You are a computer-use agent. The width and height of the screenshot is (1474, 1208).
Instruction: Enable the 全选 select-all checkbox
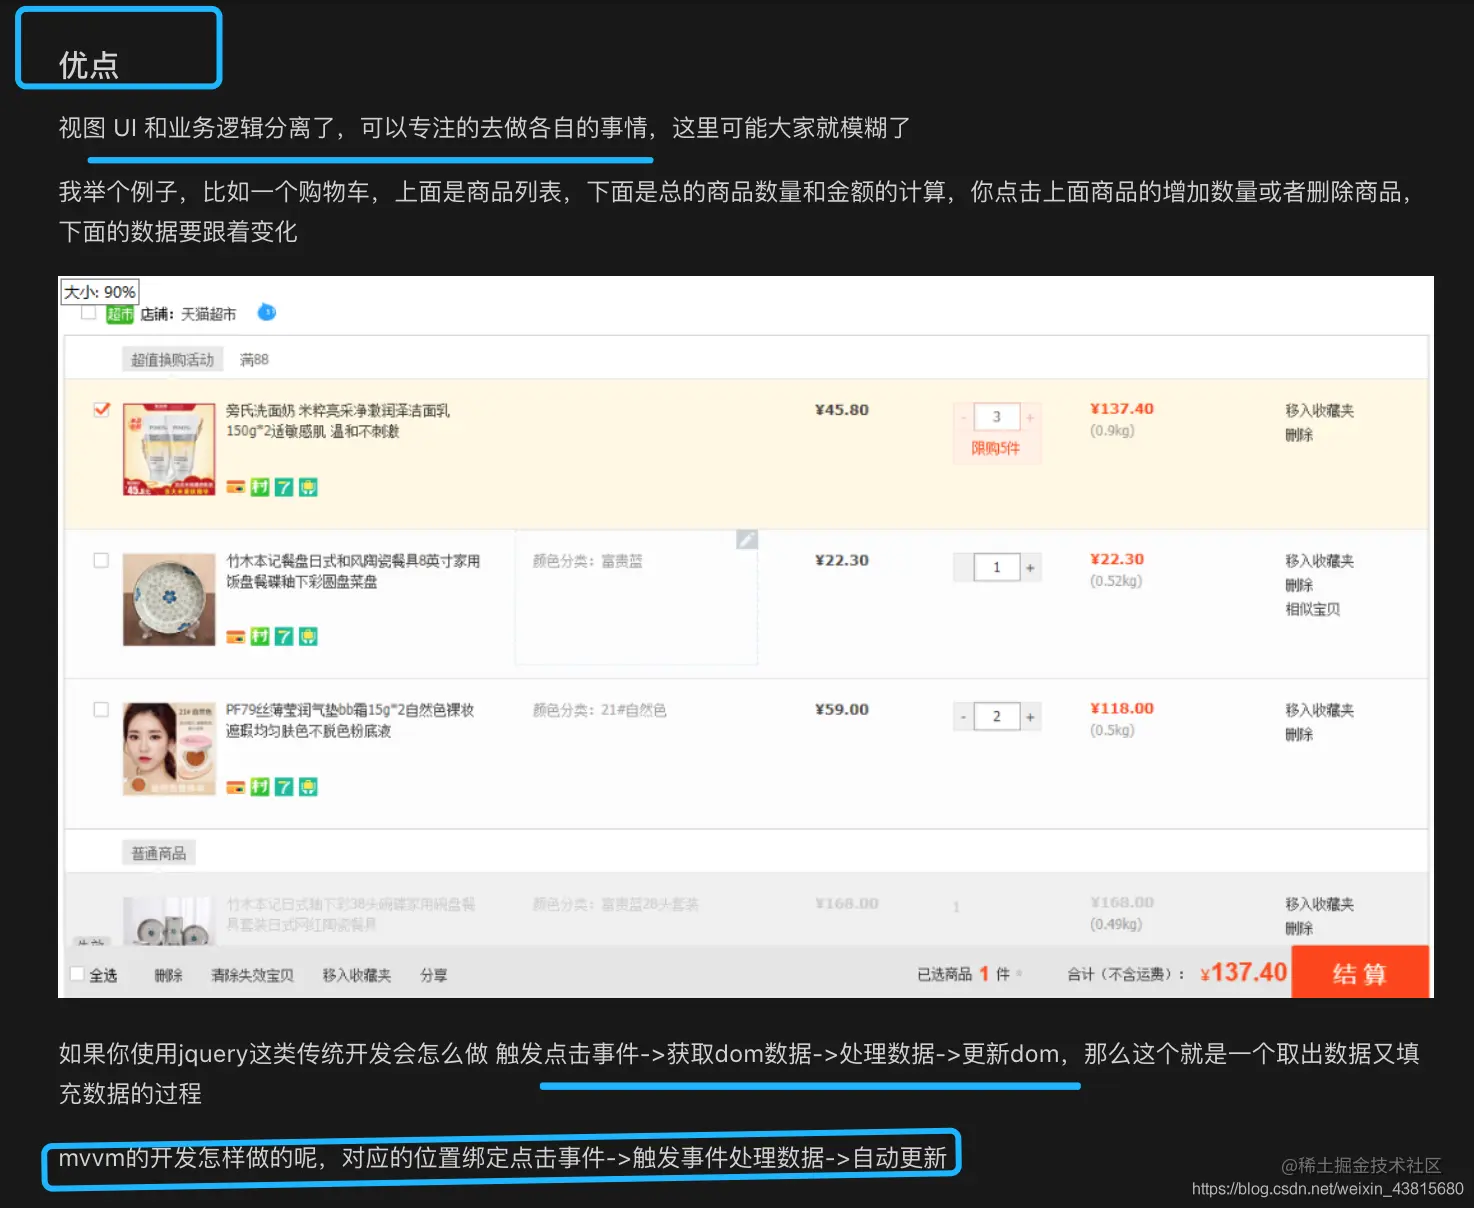tap(76, 973)
